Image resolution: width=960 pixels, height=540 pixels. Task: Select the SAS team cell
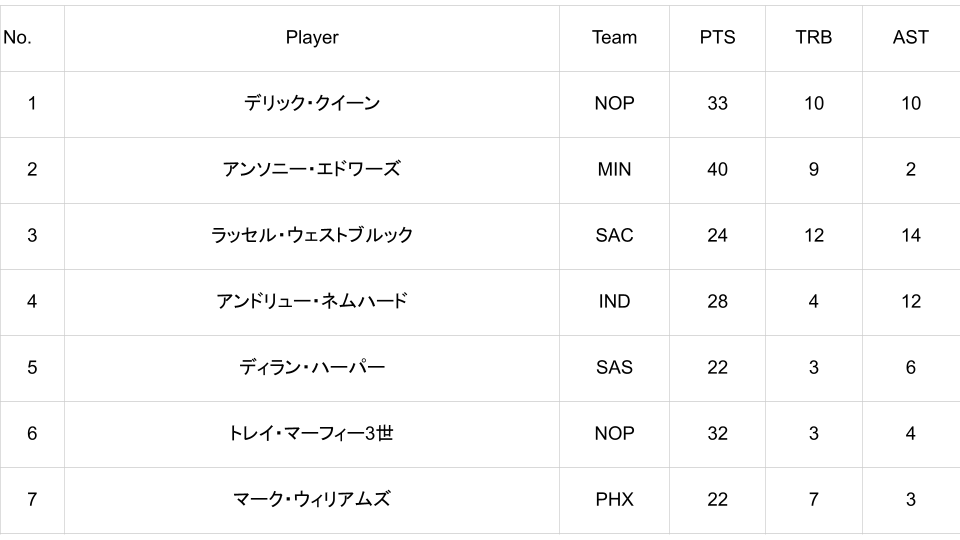tap(614, 368)
